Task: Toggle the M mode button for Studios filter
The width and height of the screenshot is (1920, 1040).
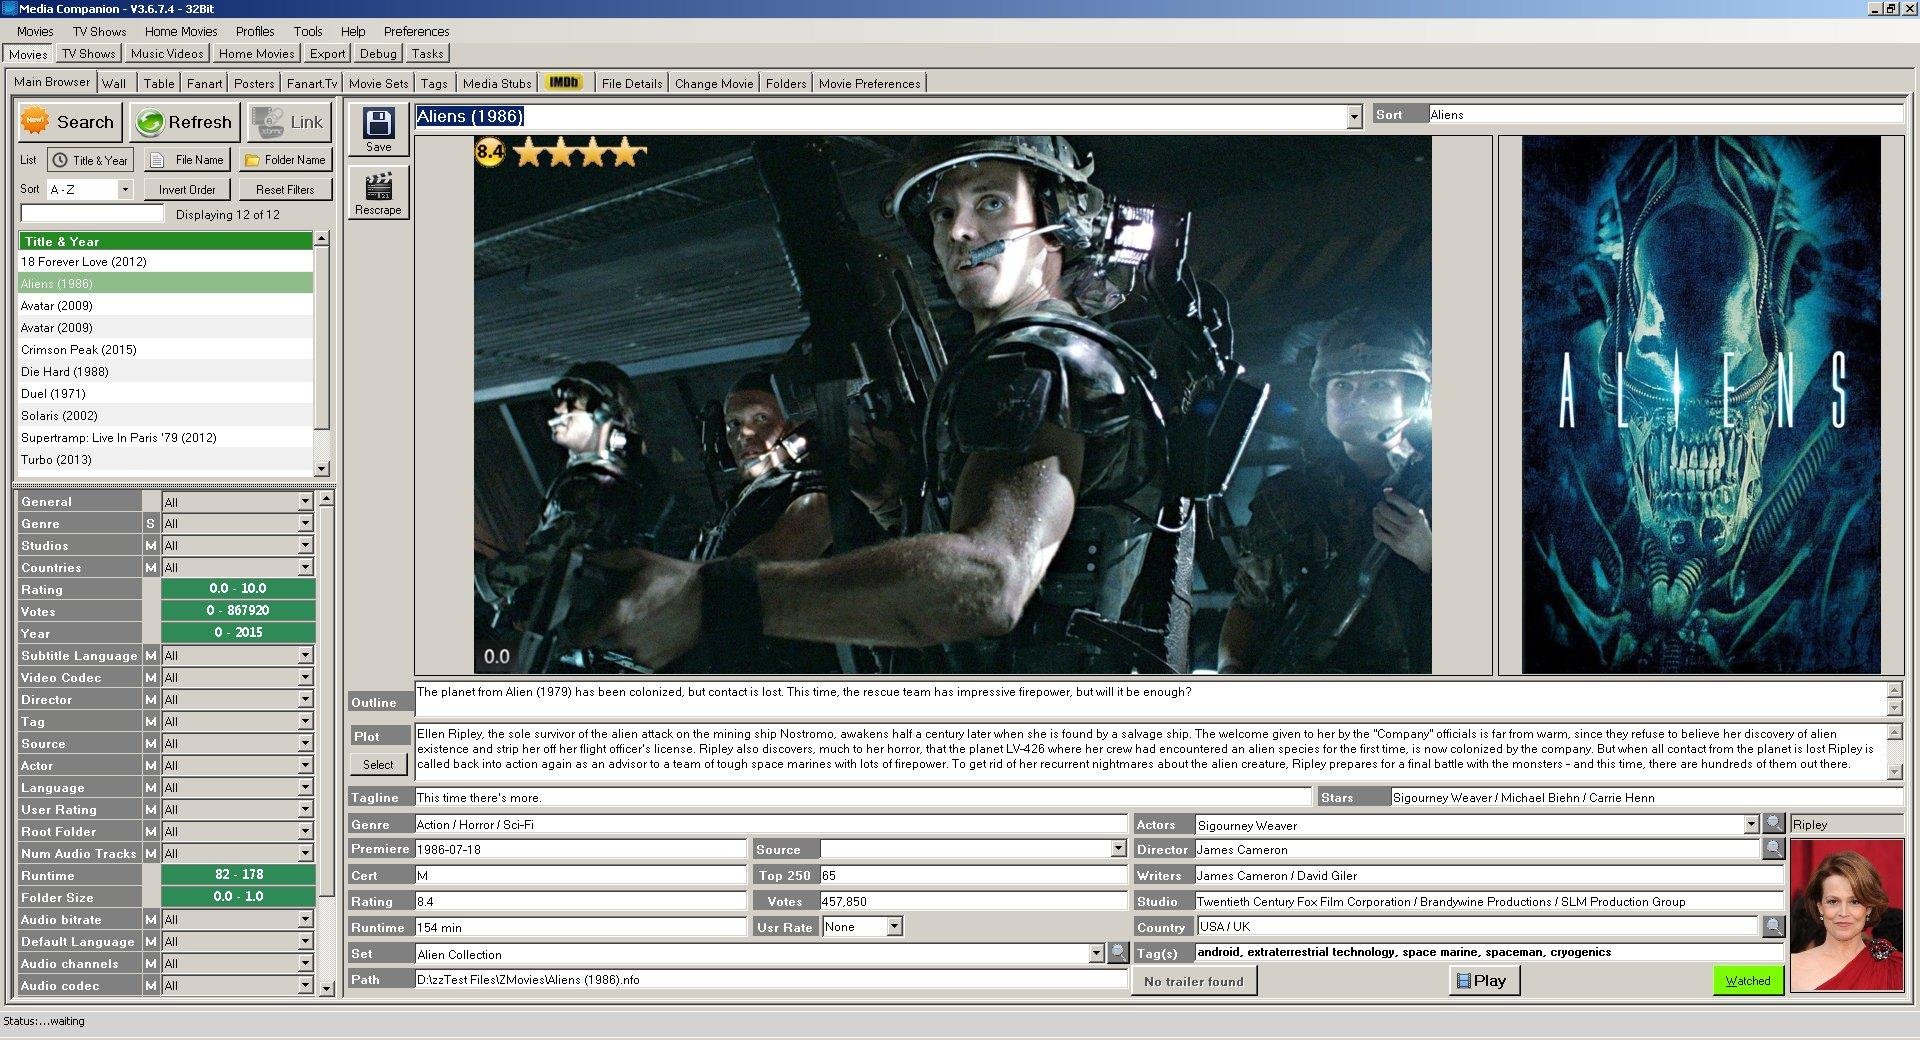Action: click(x=151, y=546)
